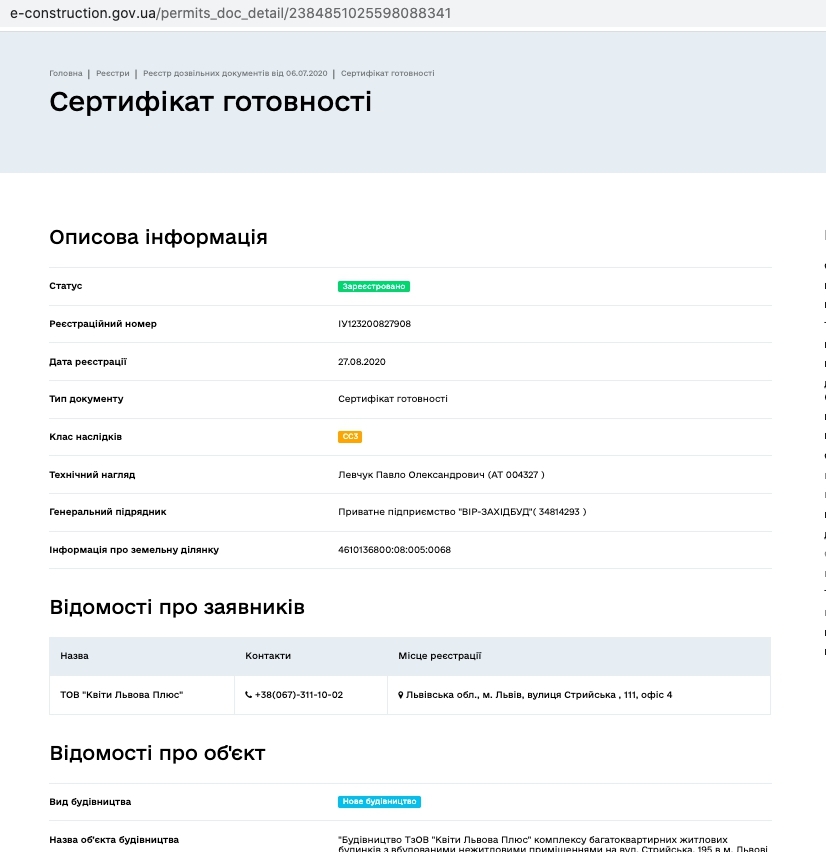The height and width of the screenshot is (852, 826).
Task: Click the Стрийська 111 registration address text
Action: click(539, 694)
